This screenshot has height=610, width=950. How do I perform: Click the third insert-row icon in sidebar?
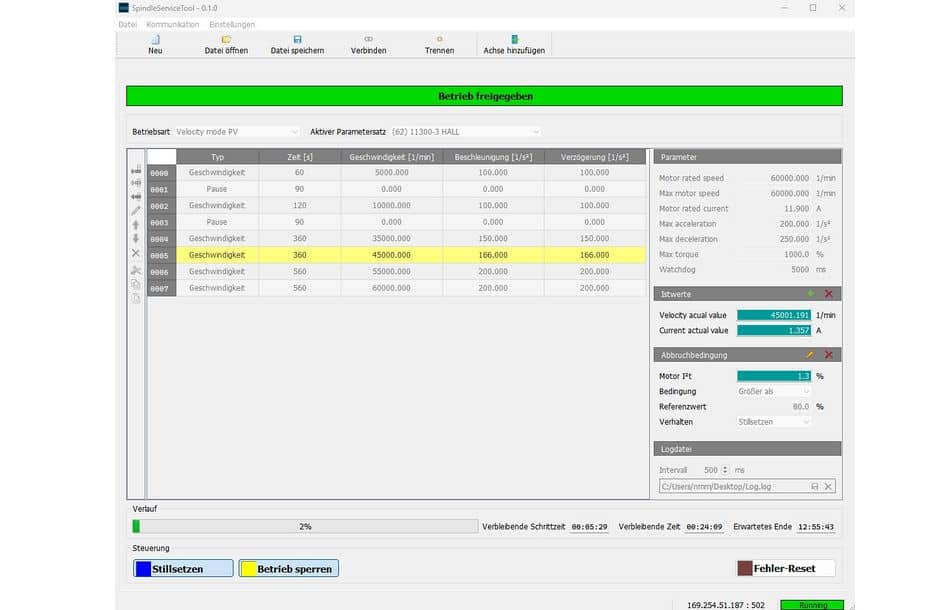coord(136,197)
